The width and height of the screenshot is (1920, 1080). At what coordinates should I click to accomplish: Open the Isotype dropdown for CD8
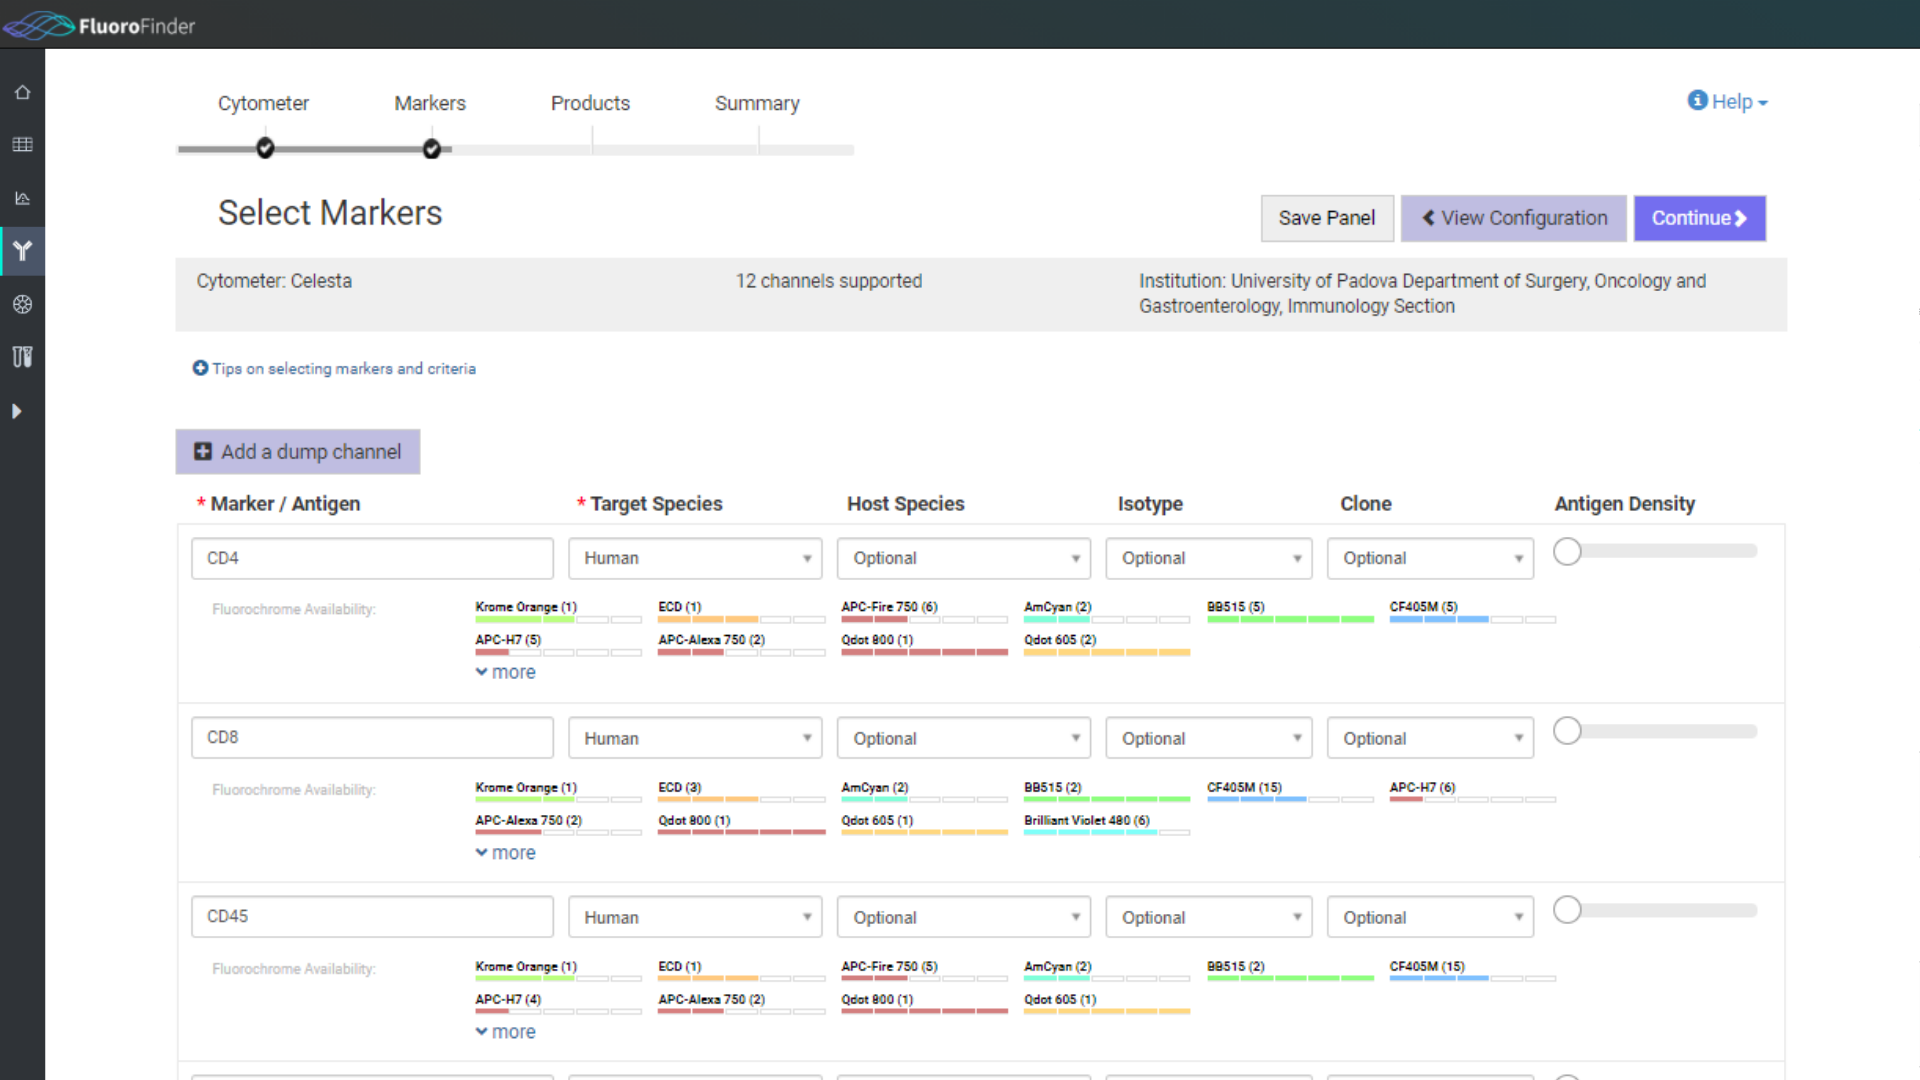1208,737
